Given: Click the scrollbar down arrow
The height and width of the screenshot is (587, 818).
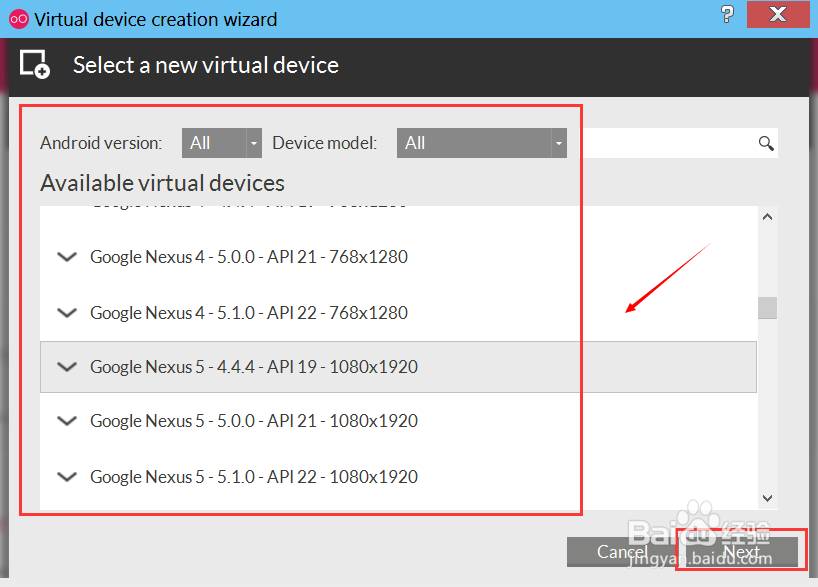Looking at the screenshot, I should [x=767, y=498].
